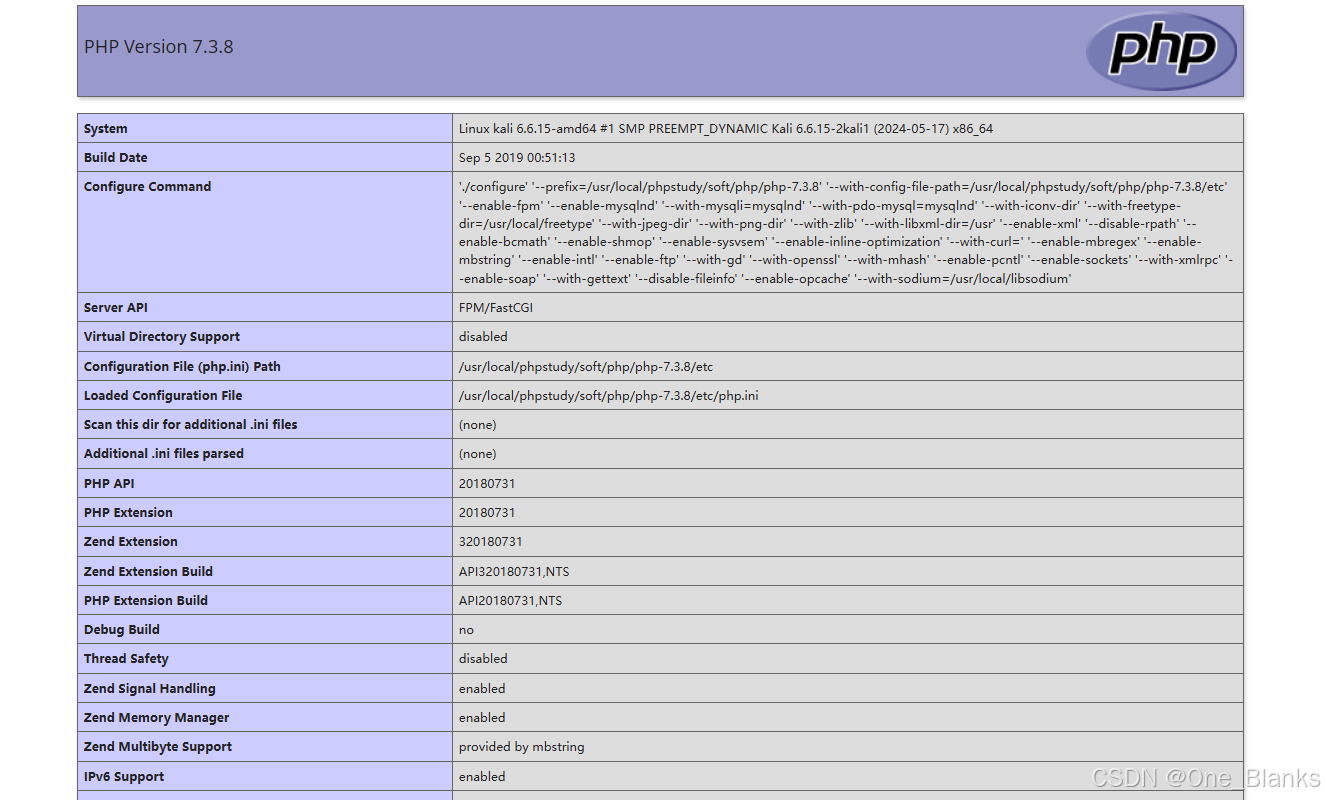1325x800 pixels.
Task: Select the Debug Build 'no' value
Action: click(x=467, y=630)
